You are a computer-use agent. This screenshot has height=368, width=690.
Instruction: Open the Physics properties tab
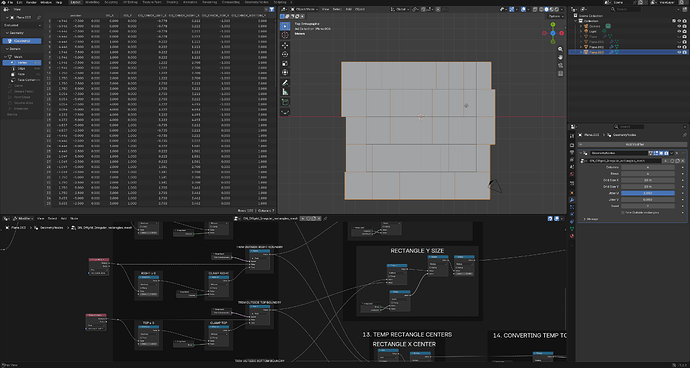point(572,214)
